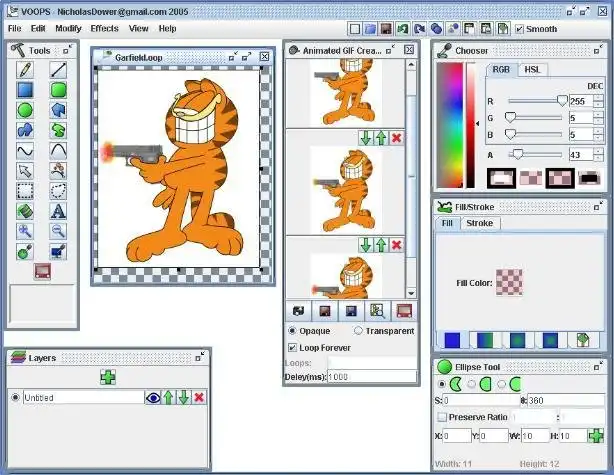Image resolution: width=614 pixels, height=475 pixels.
Task: Select the second ellipse arc type radio
Action: (472, 384)
